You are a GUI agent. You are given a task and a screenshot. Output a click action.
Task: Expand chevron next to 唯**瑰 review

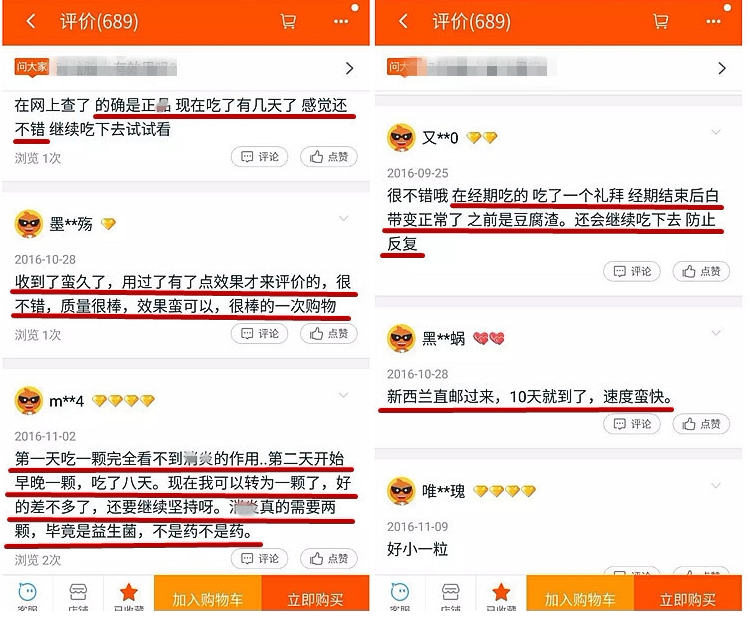(x=716, y=486)
